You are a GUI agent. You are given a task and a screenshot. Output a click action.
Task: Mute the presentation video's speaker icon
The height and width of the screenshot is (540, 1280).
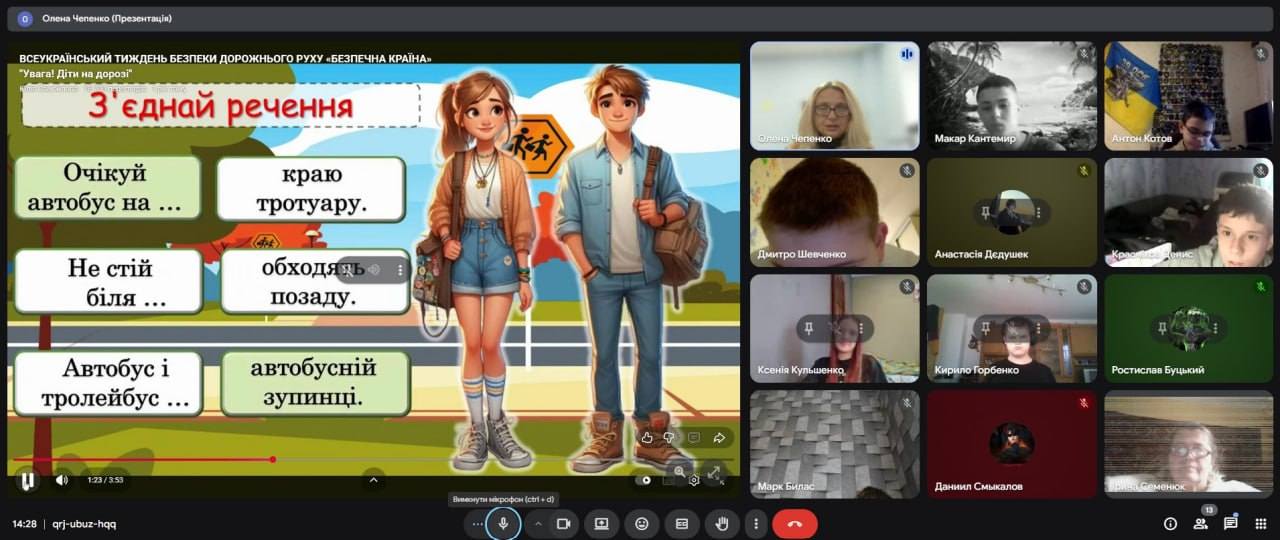[x=61, y=480]
